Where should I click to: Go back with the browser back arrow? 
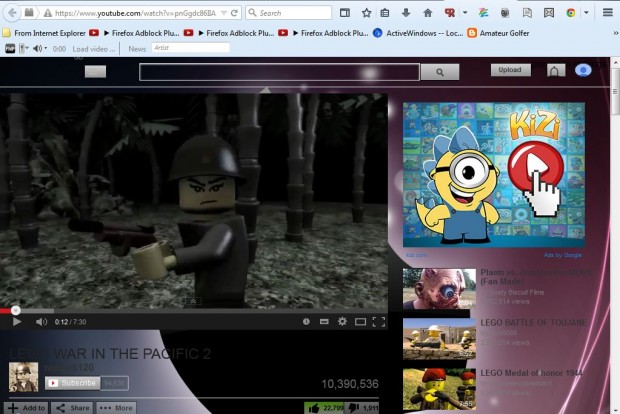(12, 13)
